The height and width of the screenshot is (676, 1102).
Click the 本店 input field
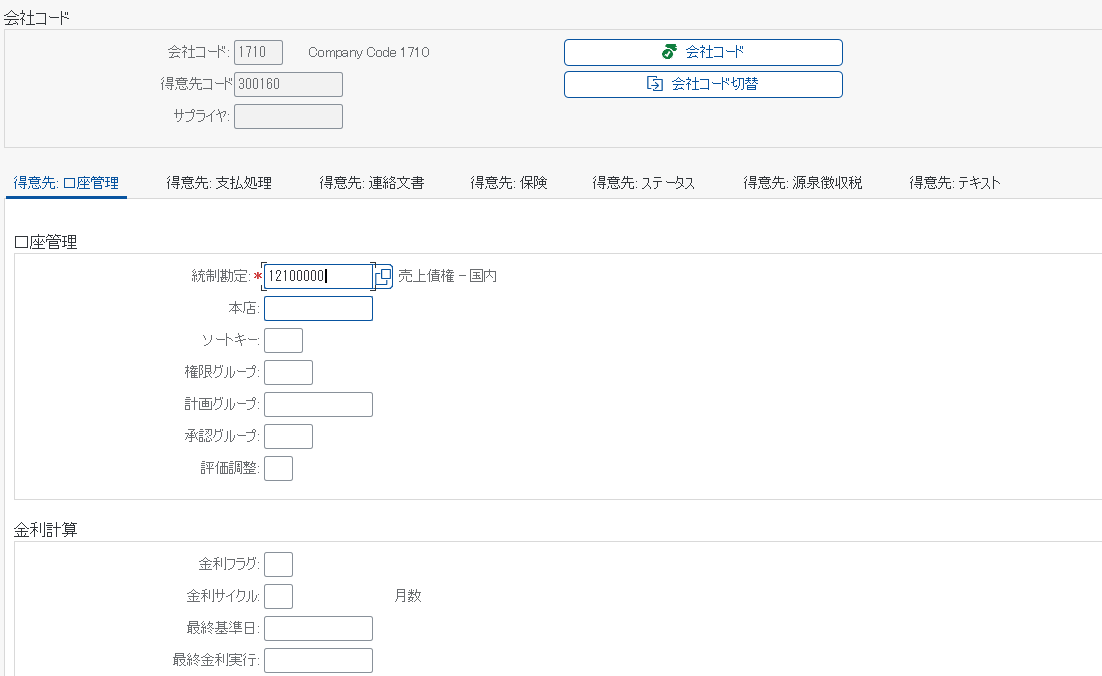[318, 308]
